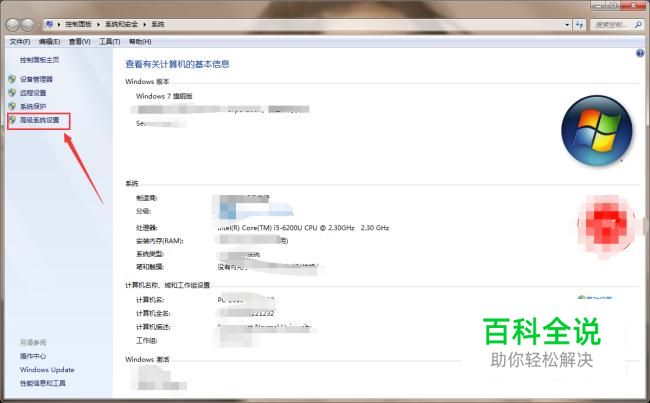This screenshot has height=403, width=650.
Task: Click shield icon beside 系统保护
Action: pyautogui.click(x=12, y=106)
